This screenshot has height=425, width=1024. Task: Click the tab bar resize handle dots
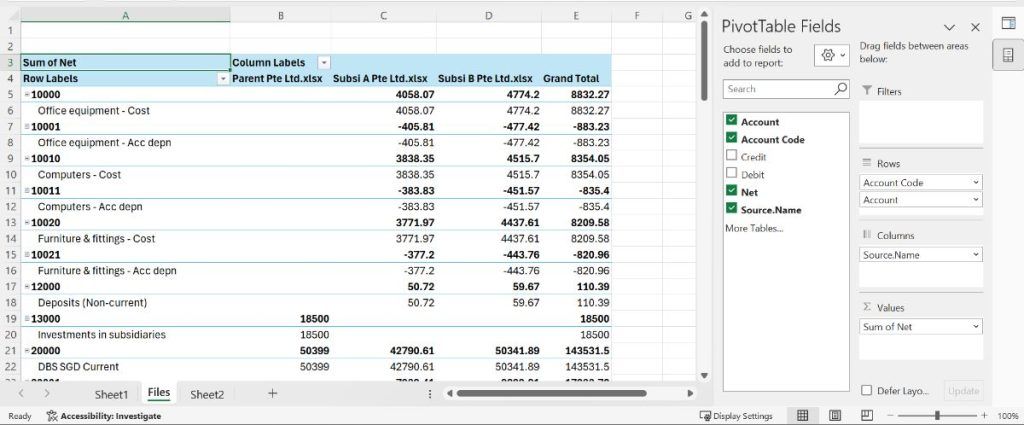430,394
